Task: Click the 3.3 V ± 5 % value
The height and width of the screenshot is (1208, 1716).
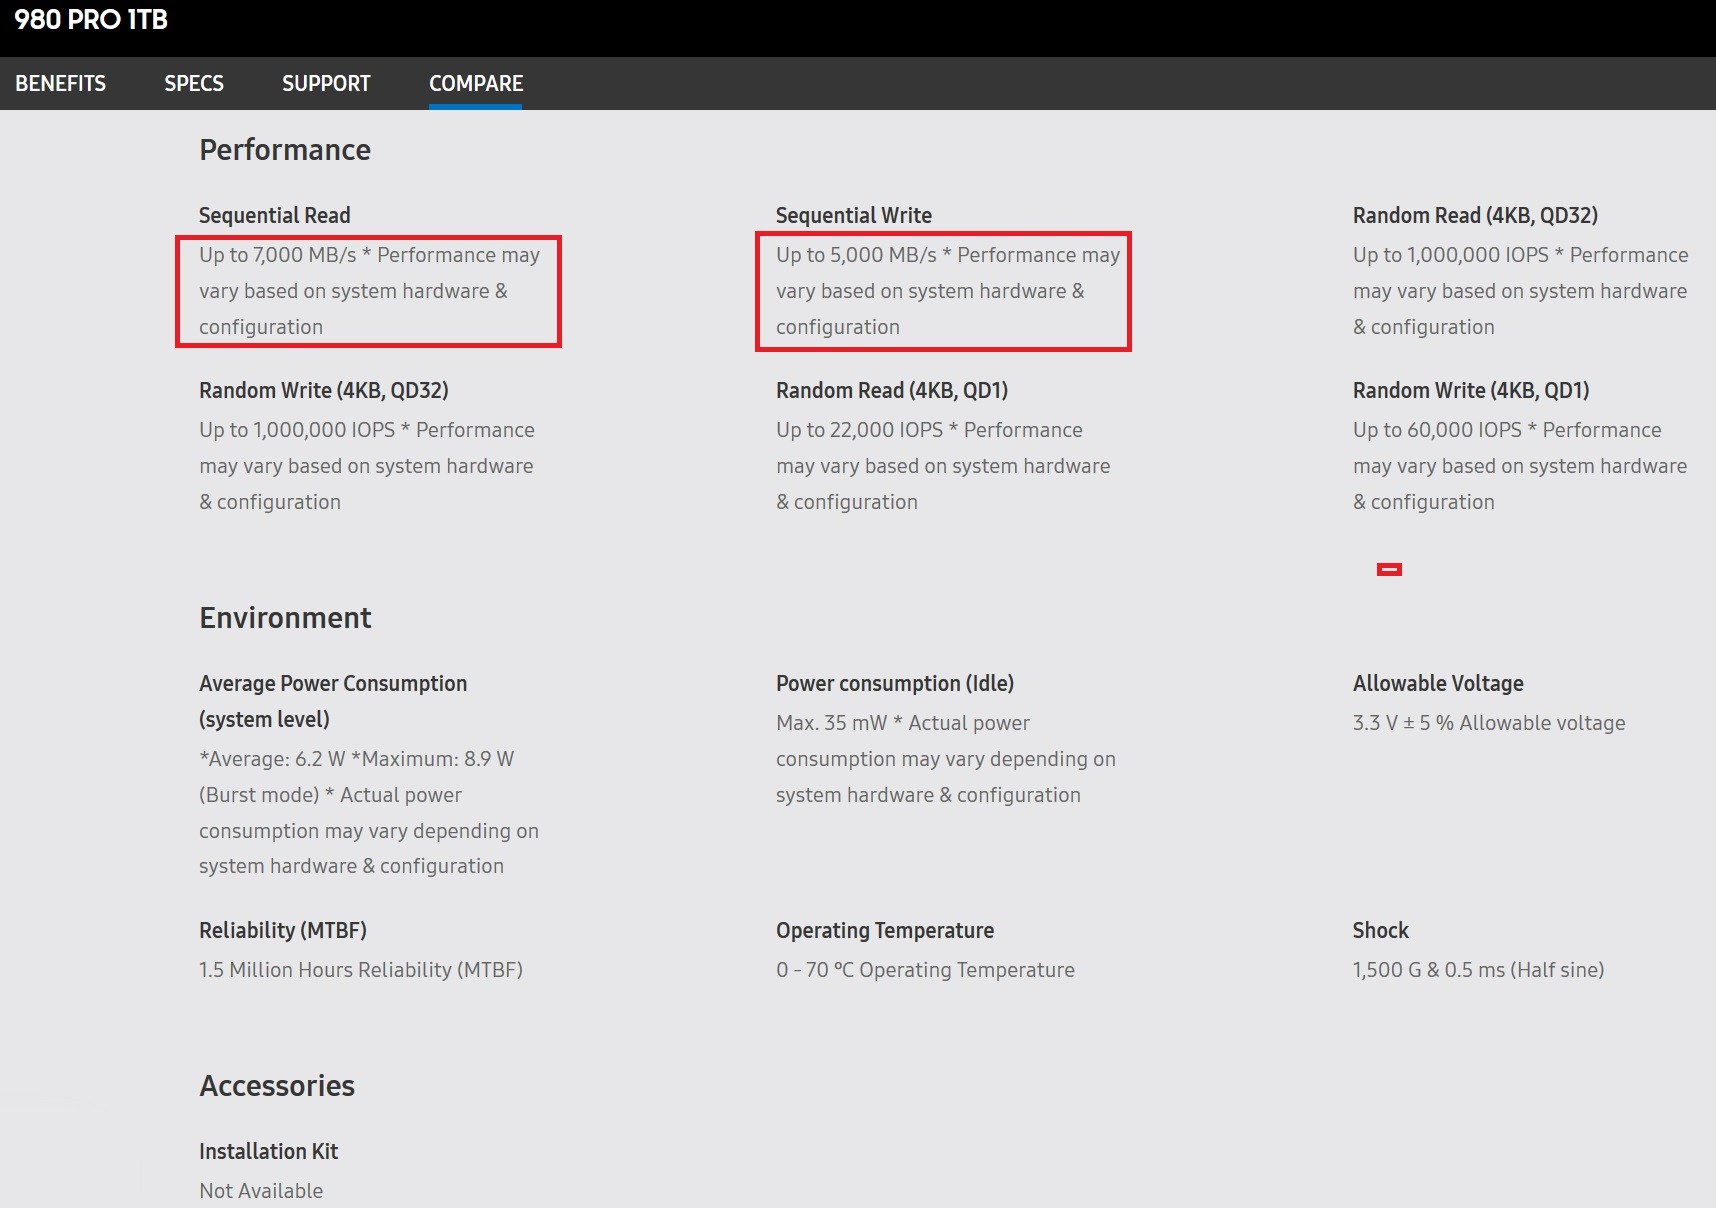Action: [1489, 723]
